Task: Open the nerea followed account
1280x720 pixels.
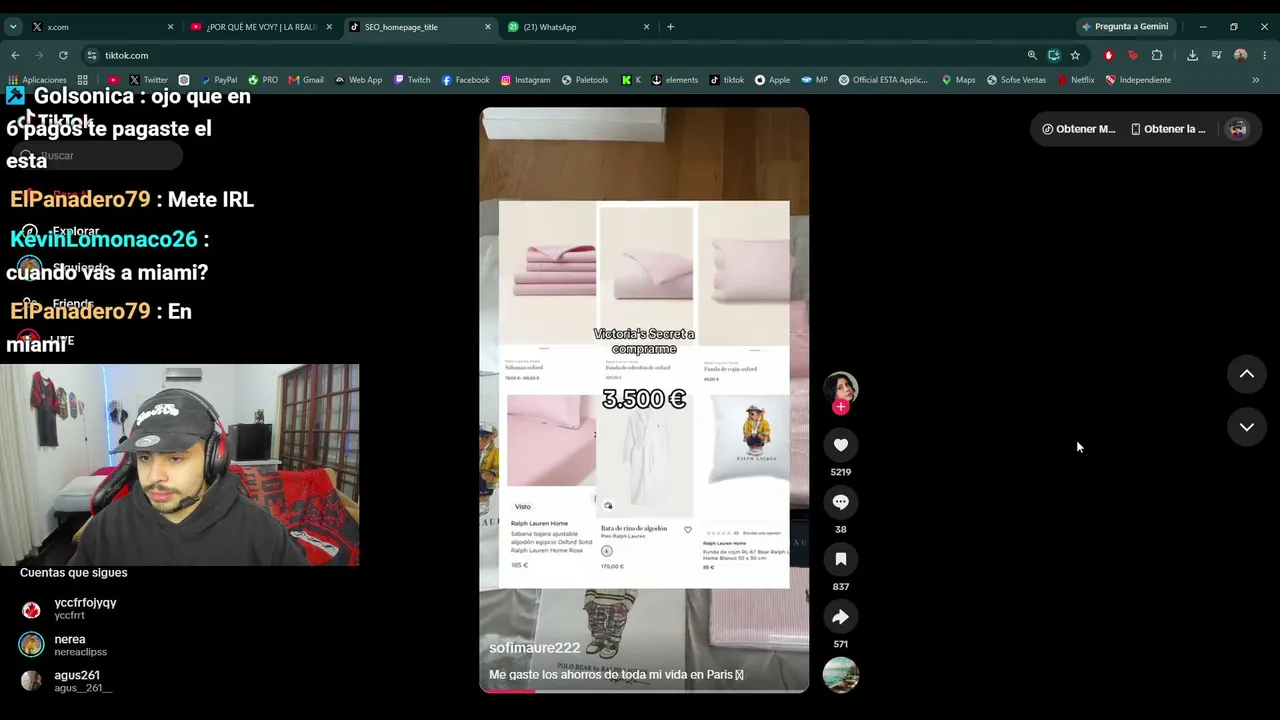Action: coord(65,645)
